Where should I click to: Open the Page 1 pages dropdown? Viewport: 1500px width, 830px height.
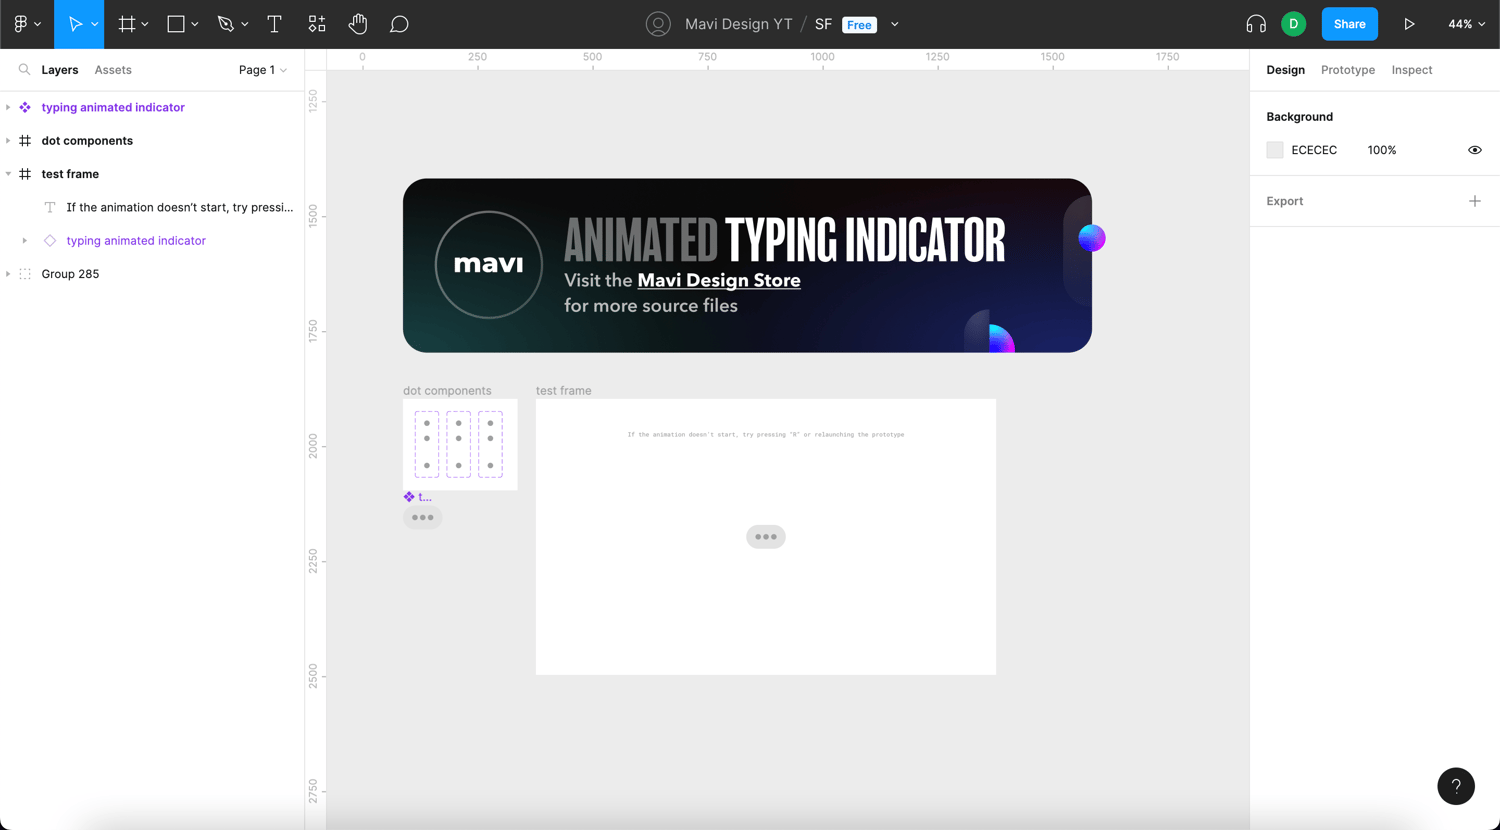point(263,70)
